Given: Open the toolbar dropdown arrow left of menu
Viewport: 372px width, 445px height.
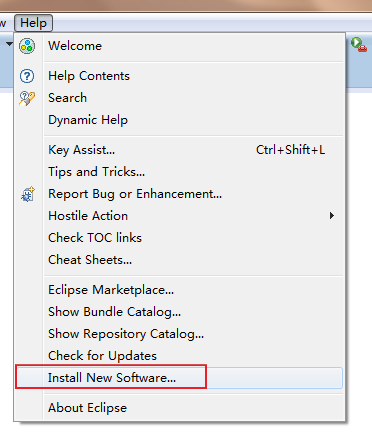Looking at the screenshot, I should 9,44.
